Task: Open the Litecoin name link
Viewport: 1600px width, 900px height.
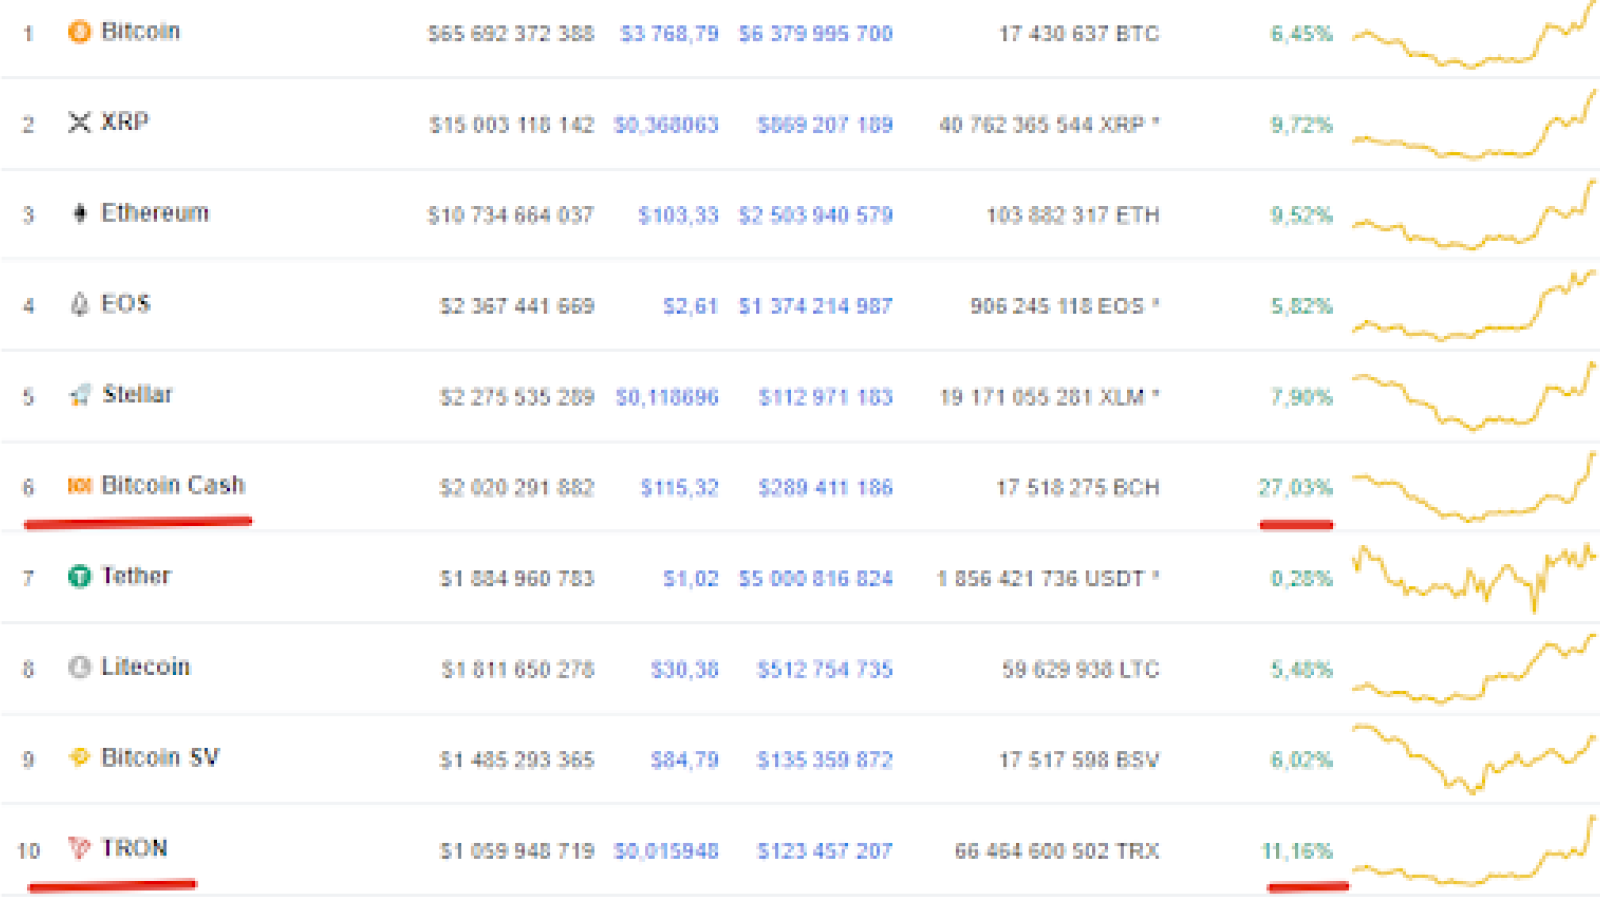Action: click(x=146, y=667)
